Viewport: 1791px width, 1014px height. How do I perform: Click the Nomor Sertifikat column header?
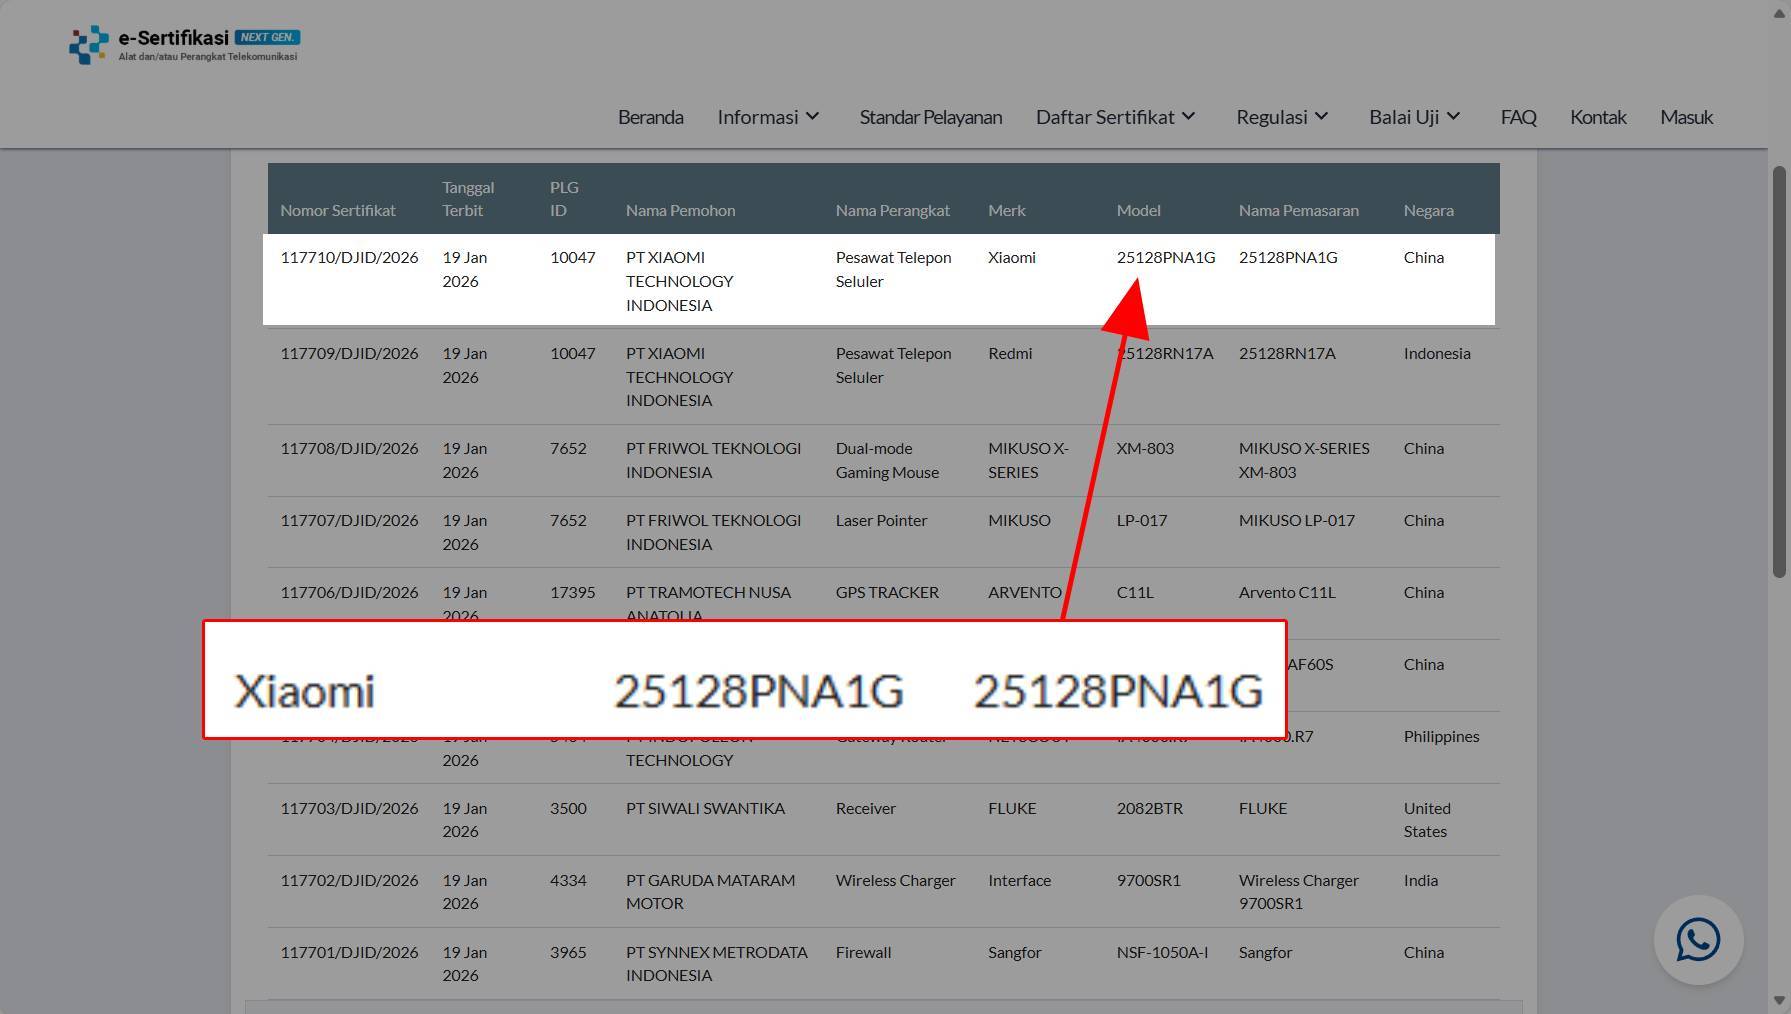[338, 210]
